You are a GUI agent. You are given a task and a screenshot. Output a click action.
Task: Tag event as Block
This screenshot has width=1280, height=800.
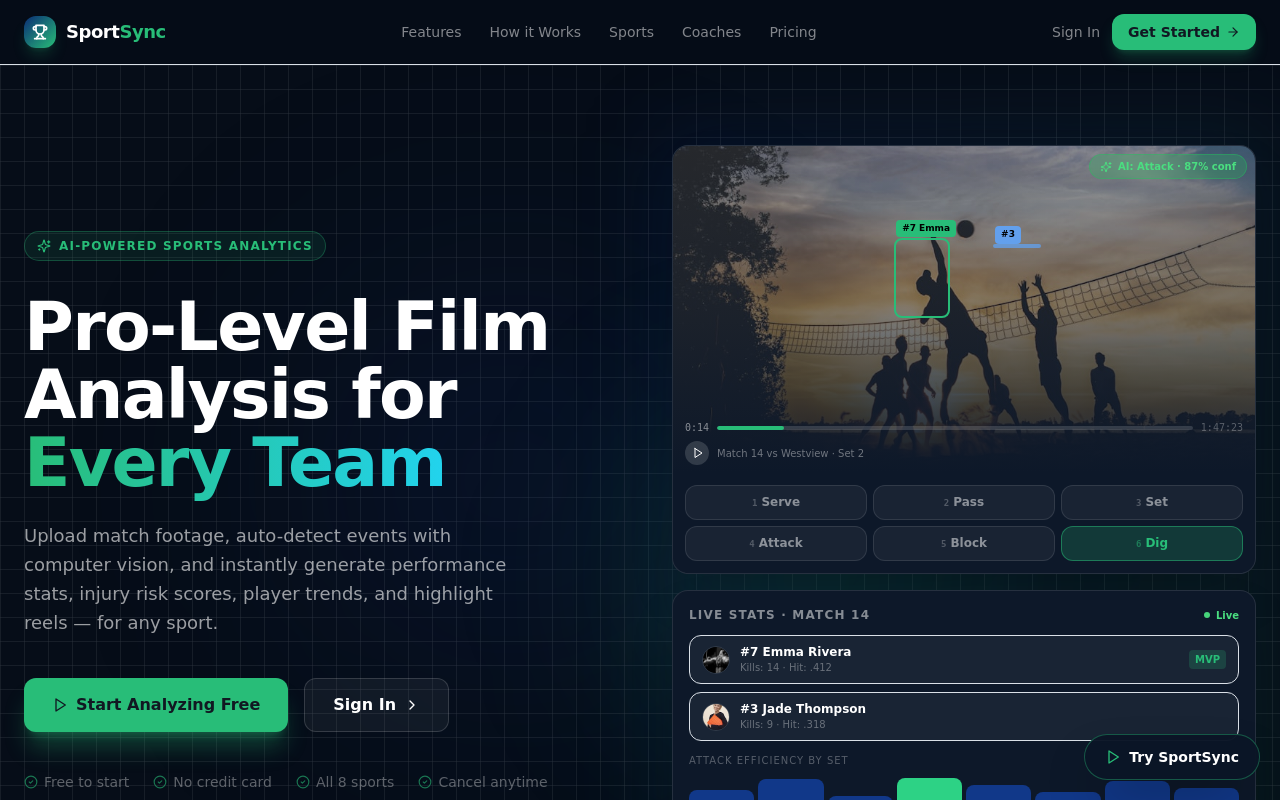[964, 543]
